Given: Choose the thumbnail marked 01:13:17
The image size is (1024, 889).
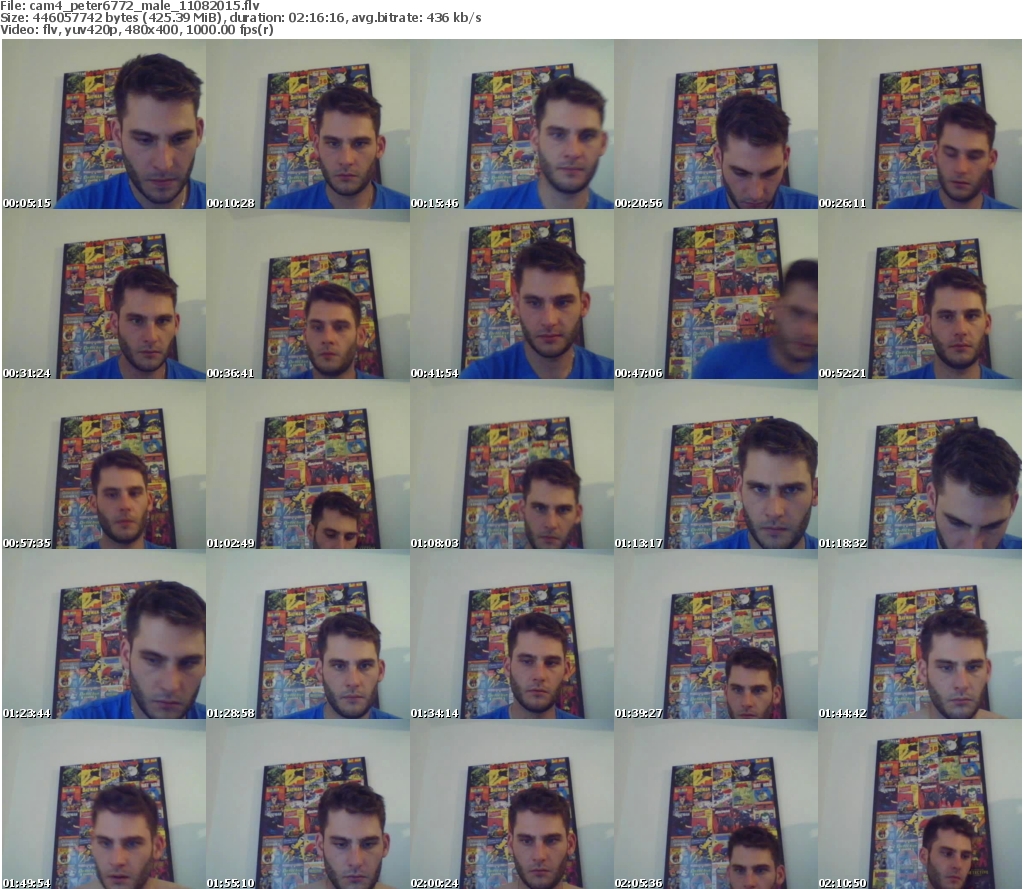Looking at the screenshot, I should pyautogui.click(x=716, y=464).
